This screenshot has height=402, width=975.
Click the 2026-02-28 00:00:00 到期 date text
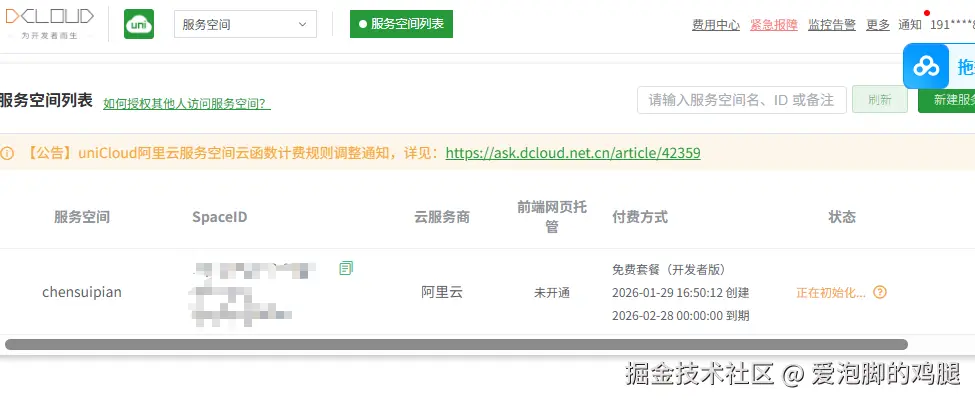pyautogui.click(x=680, y=316)
